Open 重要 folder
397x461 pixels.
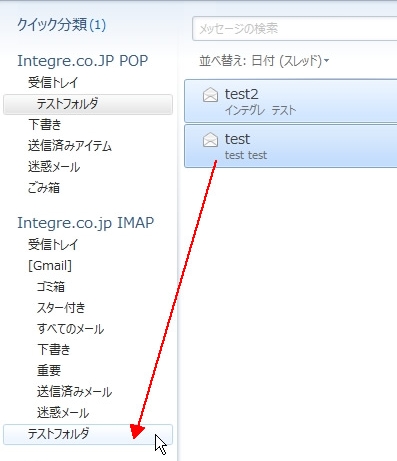tap(49, 371)
